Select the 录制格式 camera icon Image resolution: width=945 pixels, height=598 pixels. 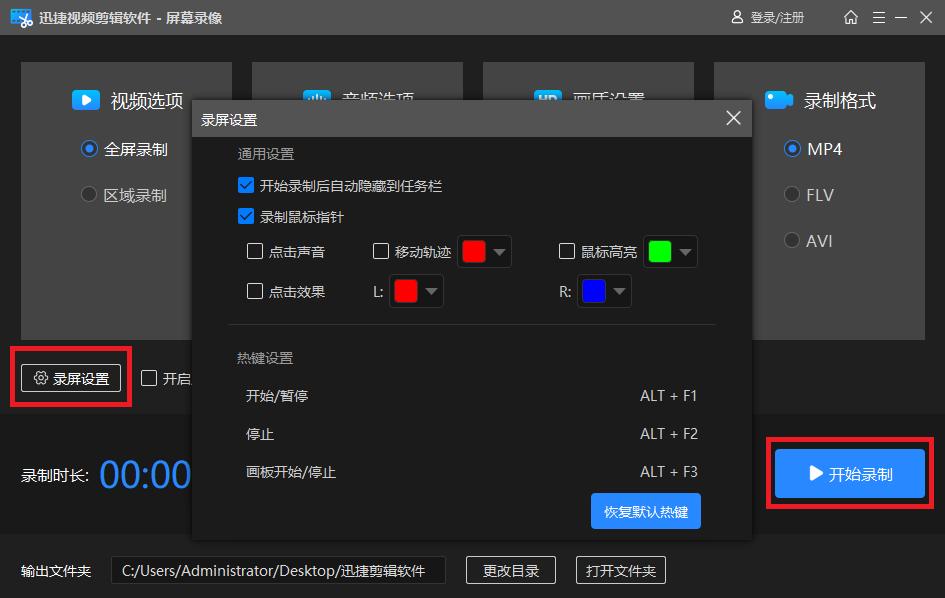[780, 99]
